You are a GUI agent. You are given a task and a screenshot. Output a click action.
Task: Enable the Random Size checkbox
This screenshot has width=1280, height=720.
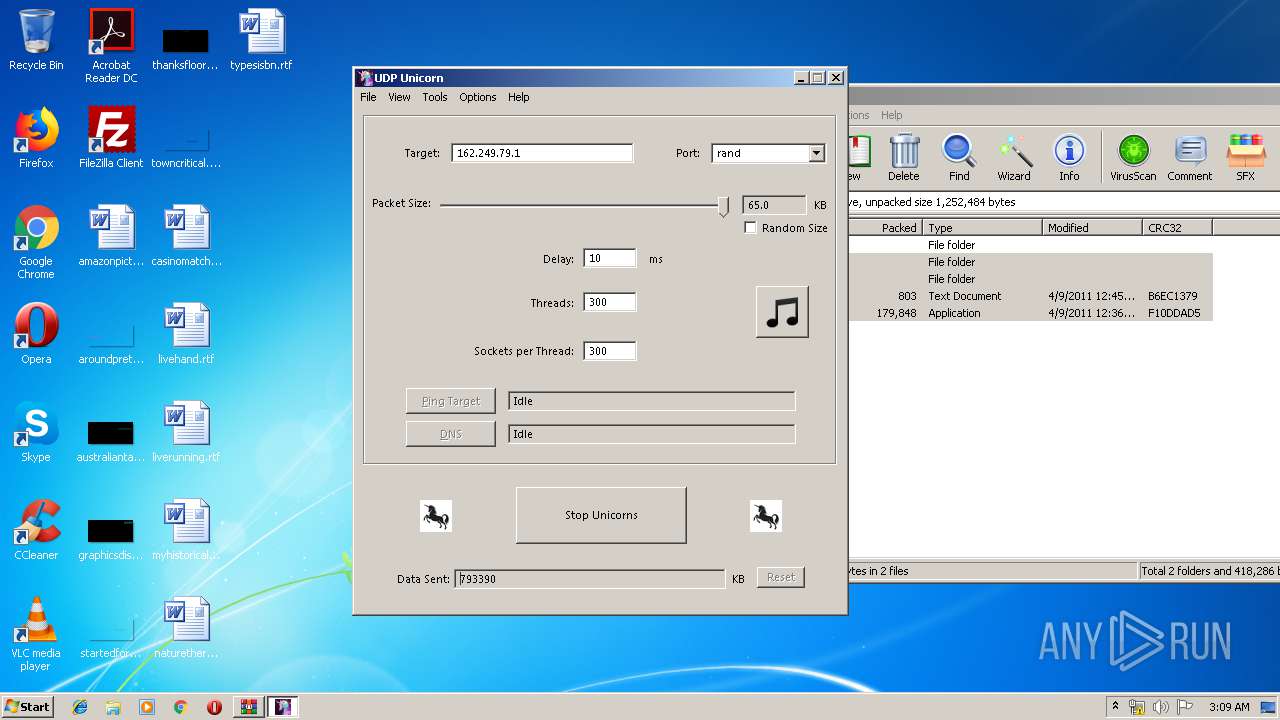point(750,228)
